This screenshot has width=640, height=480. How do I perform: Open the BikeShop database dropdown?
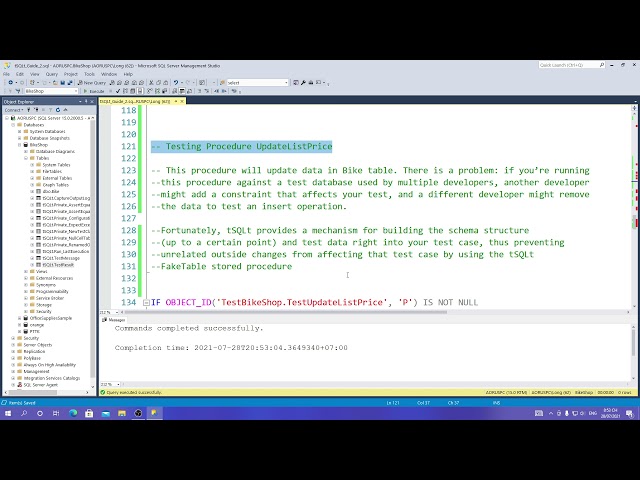click(76, 91)
